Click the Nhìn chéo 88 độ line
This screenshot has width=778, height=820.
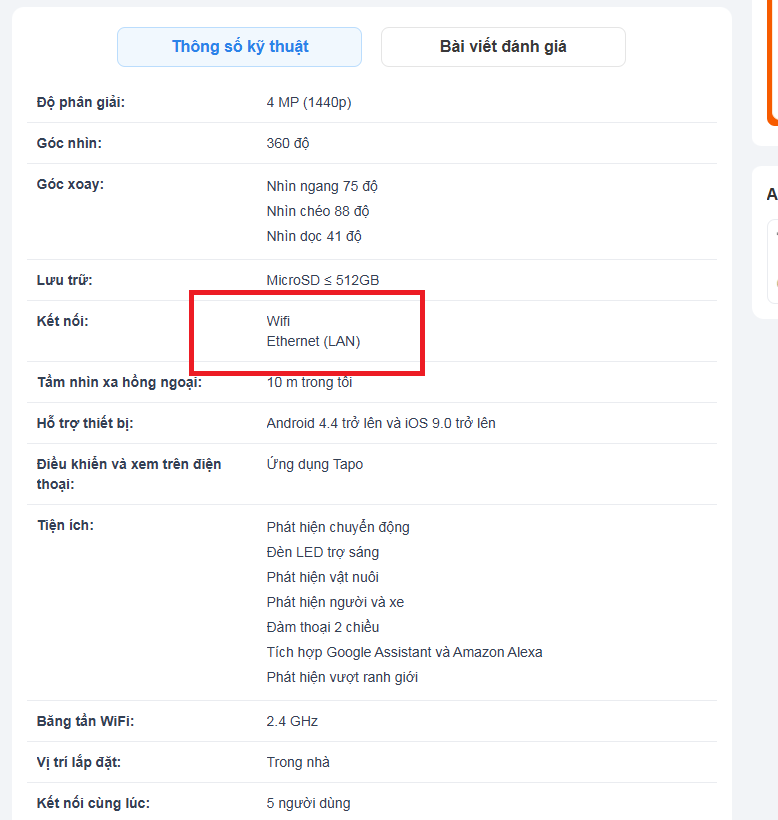318,211
